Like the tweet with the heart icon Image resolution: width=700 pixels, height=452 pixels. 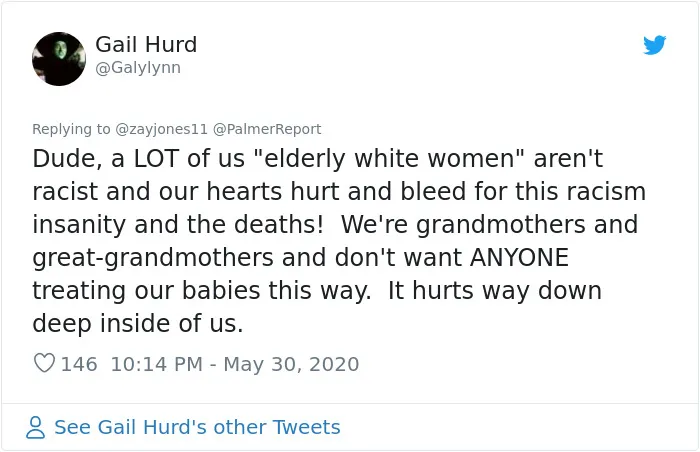44,363
